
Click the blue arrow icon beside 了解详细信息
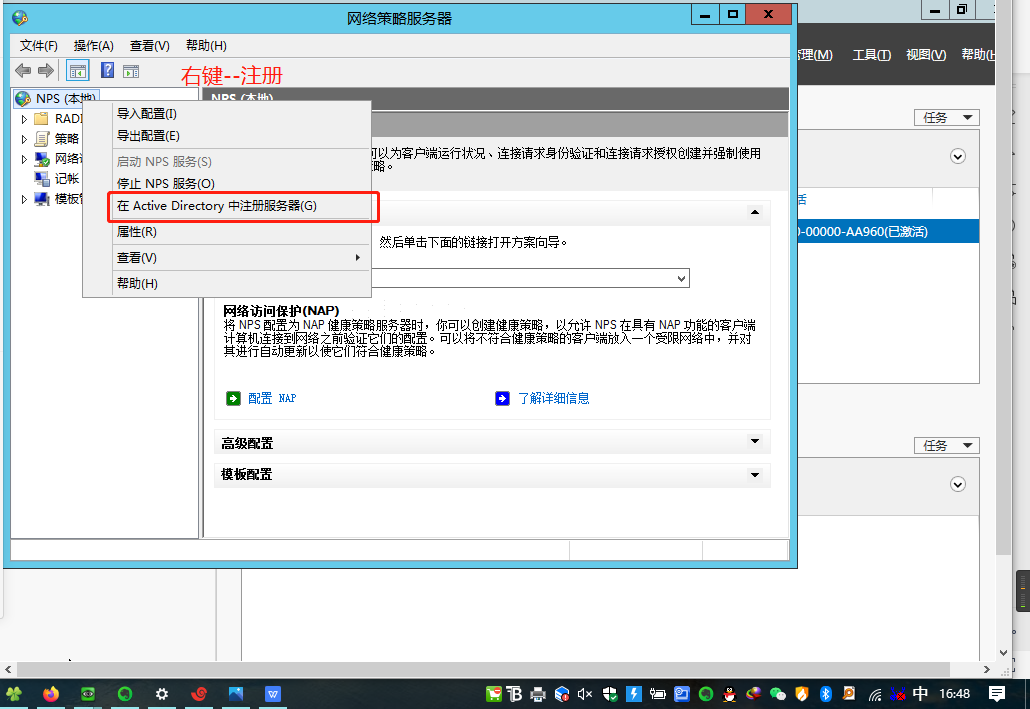click(x=503, y=398)
